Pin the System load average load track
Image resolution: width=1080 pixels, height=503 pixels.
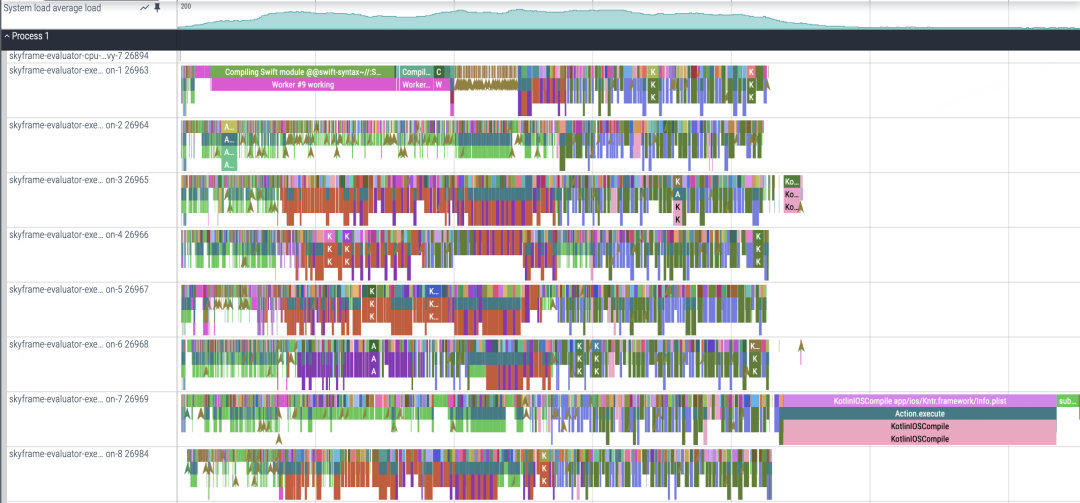[x=157, y=8]
